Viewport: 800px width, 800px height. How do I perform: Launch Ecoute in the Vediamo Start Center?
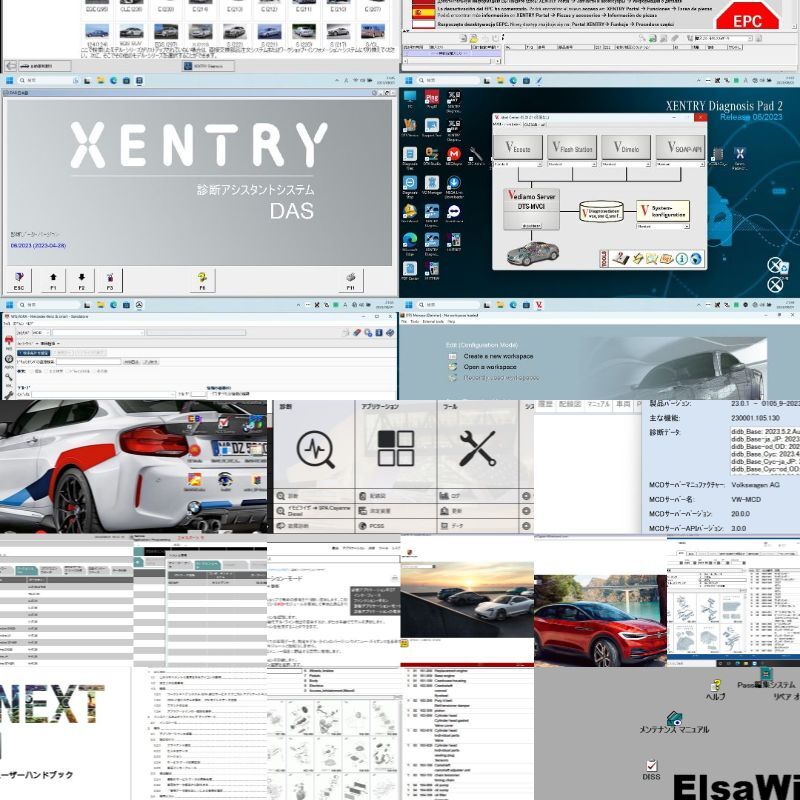click(x=518, y=148)
